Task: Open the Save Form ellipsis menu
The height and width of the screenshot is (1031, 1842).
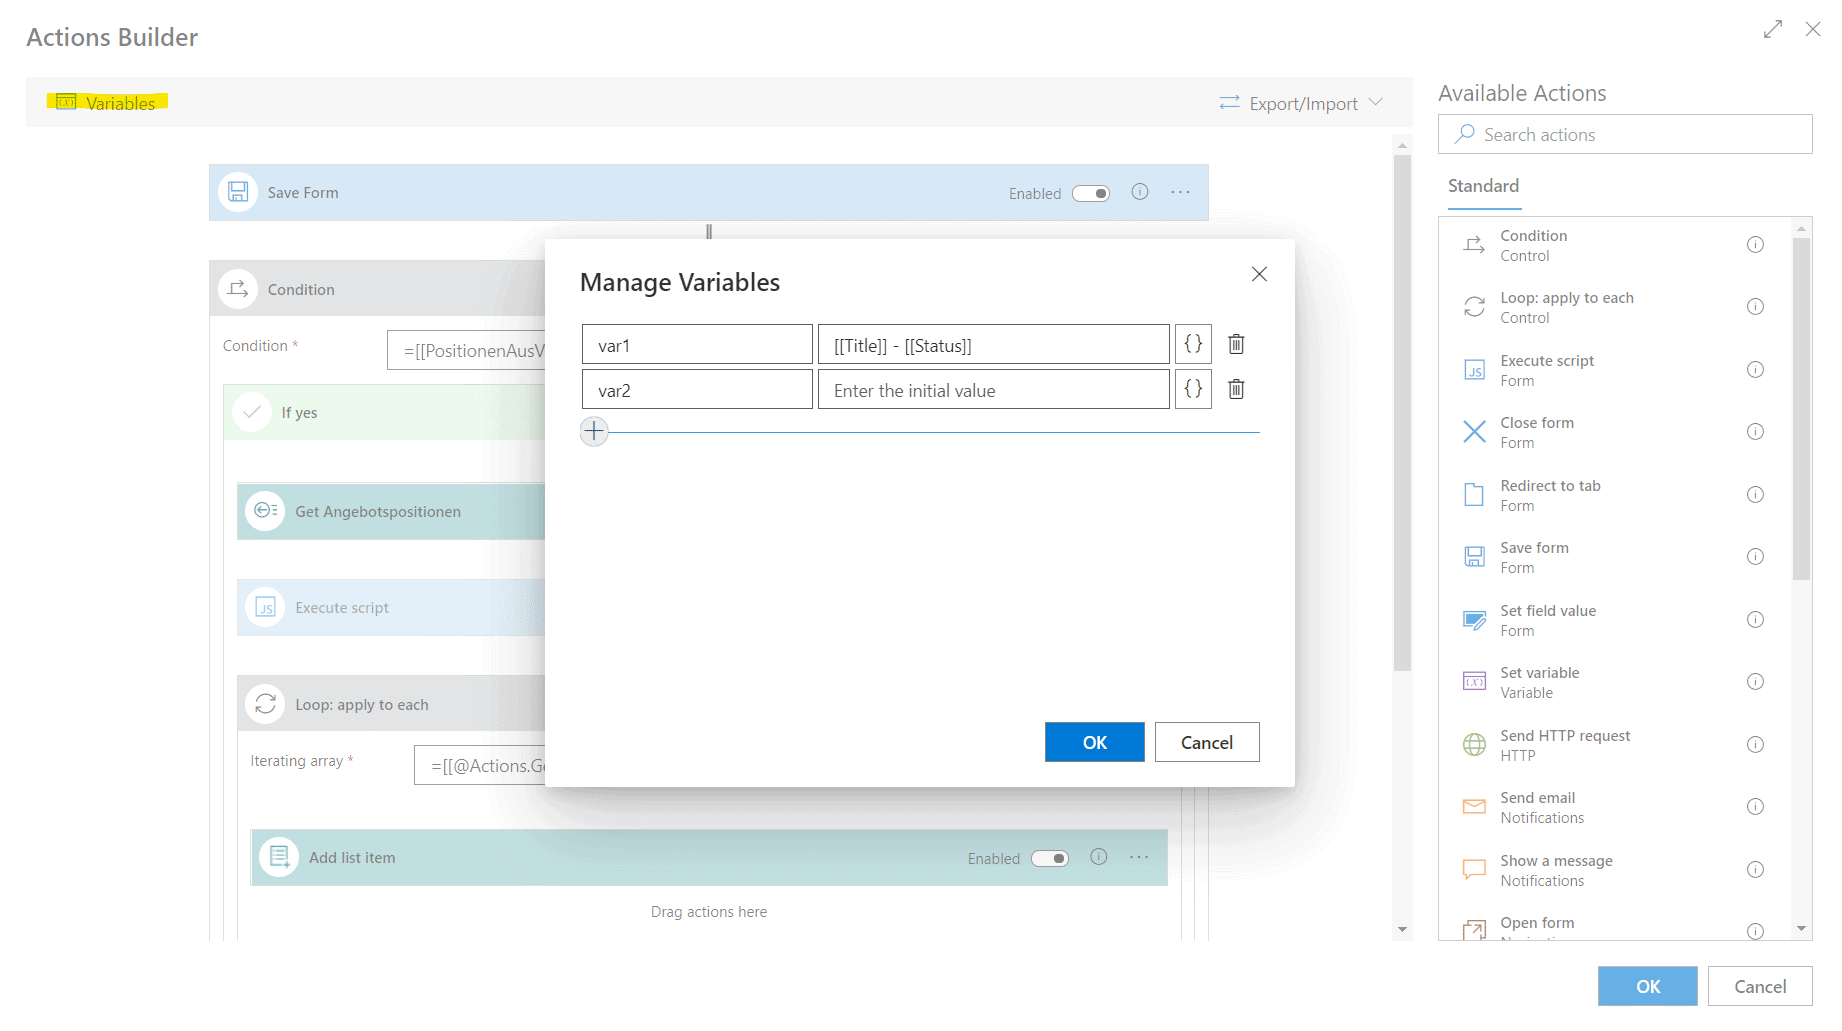Action: 1180,192
